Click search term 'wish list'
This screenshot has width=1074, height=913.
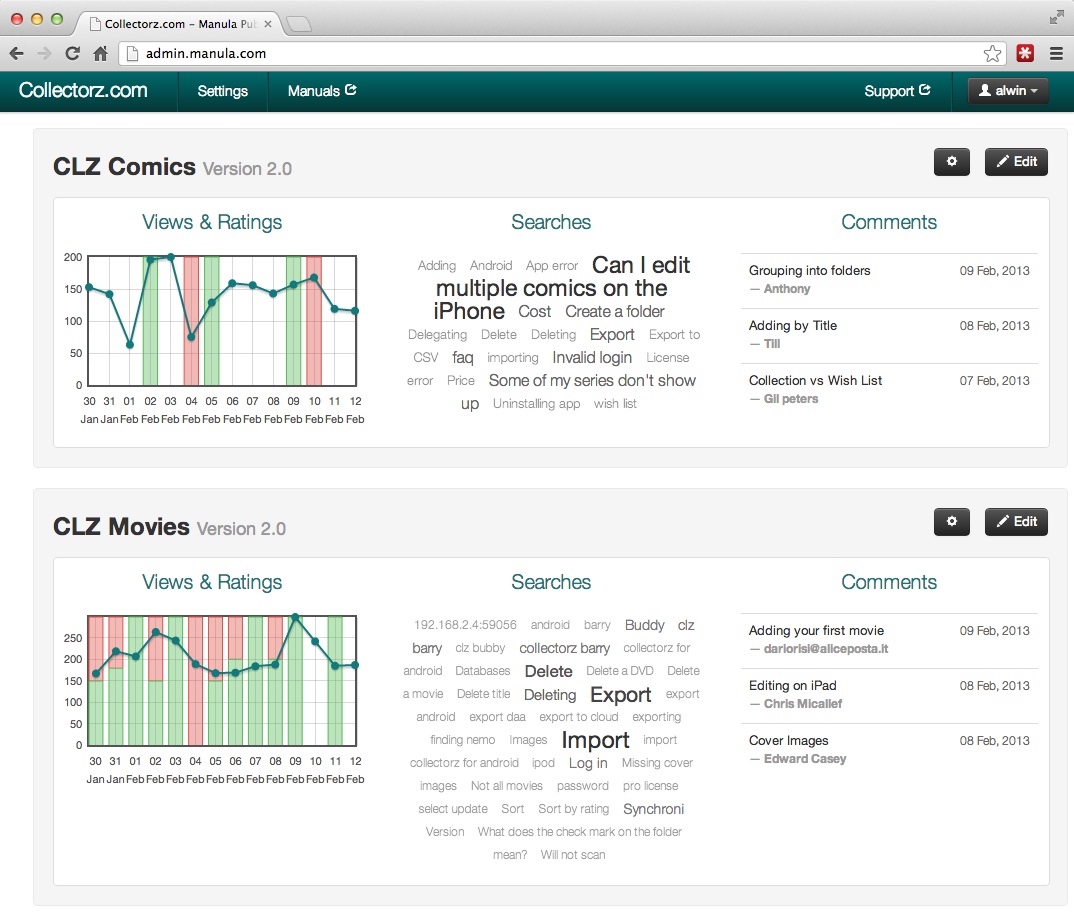click(615, 403)
